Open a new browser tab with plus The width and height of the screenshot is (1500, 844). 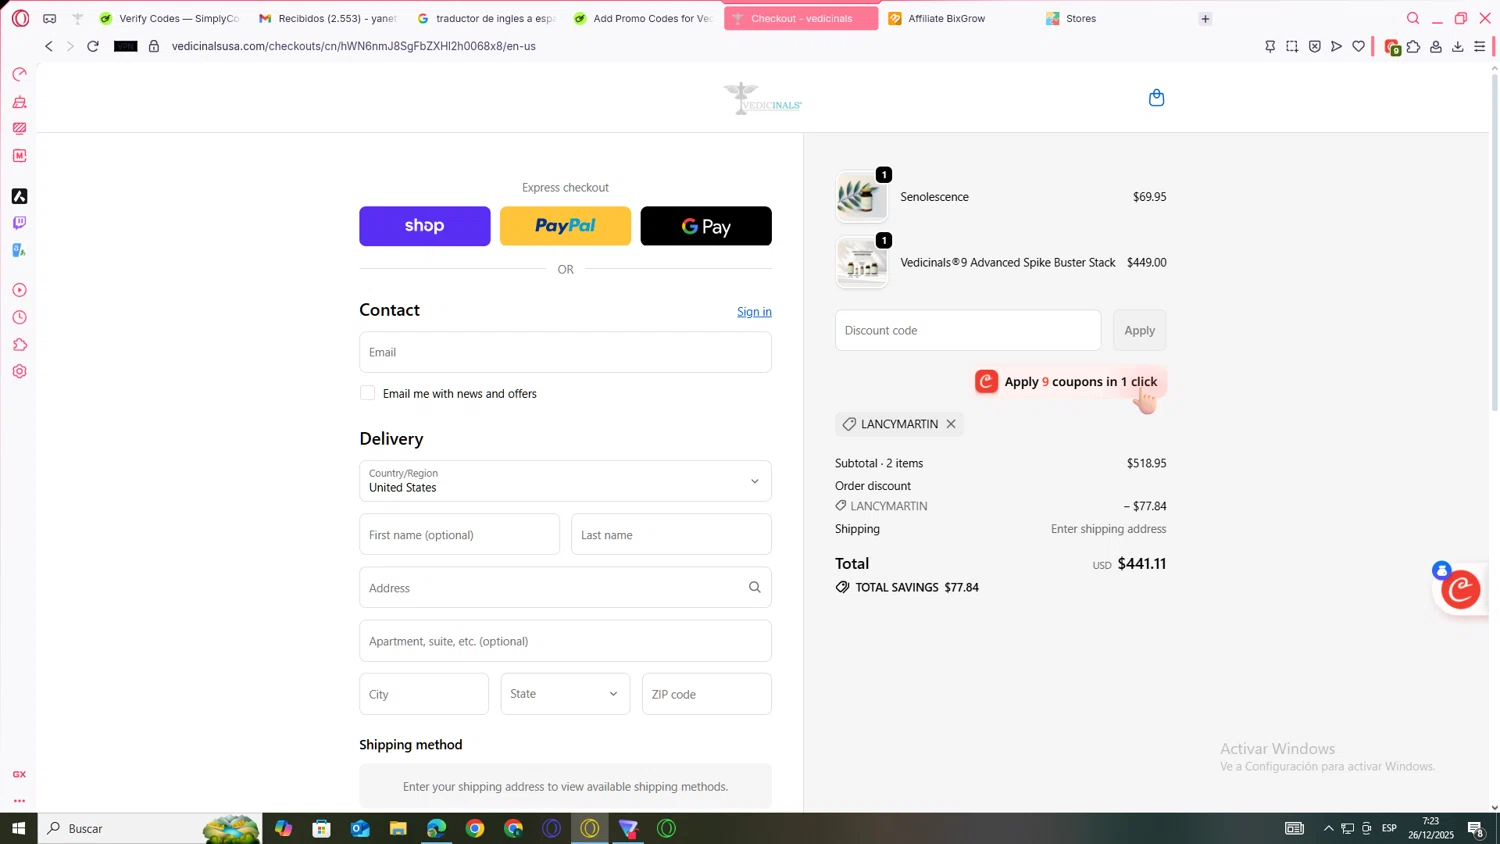click(x=1205, y=18)
